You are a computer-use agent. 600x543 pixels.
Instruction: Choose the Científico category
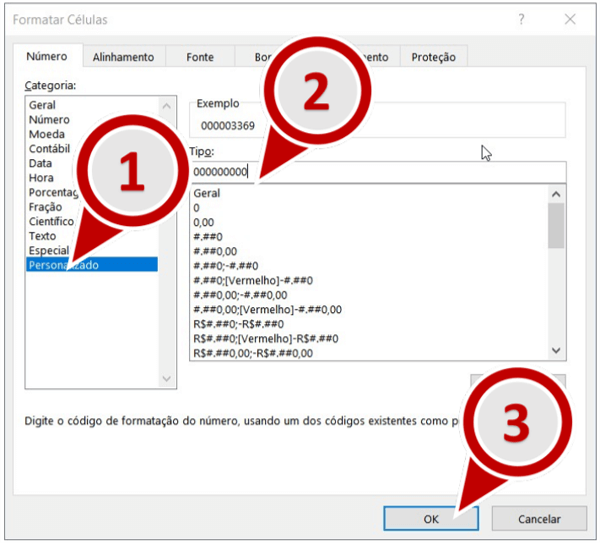[51, 221]
